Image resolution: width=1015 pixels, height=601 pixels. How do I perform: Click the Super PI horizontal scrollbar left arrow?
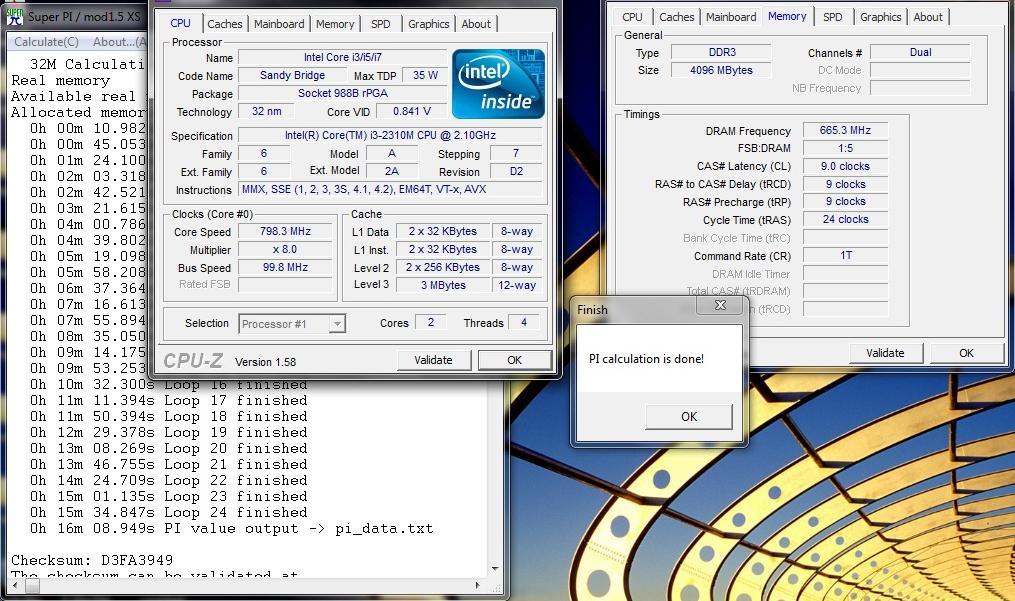[x=15, y=585]
